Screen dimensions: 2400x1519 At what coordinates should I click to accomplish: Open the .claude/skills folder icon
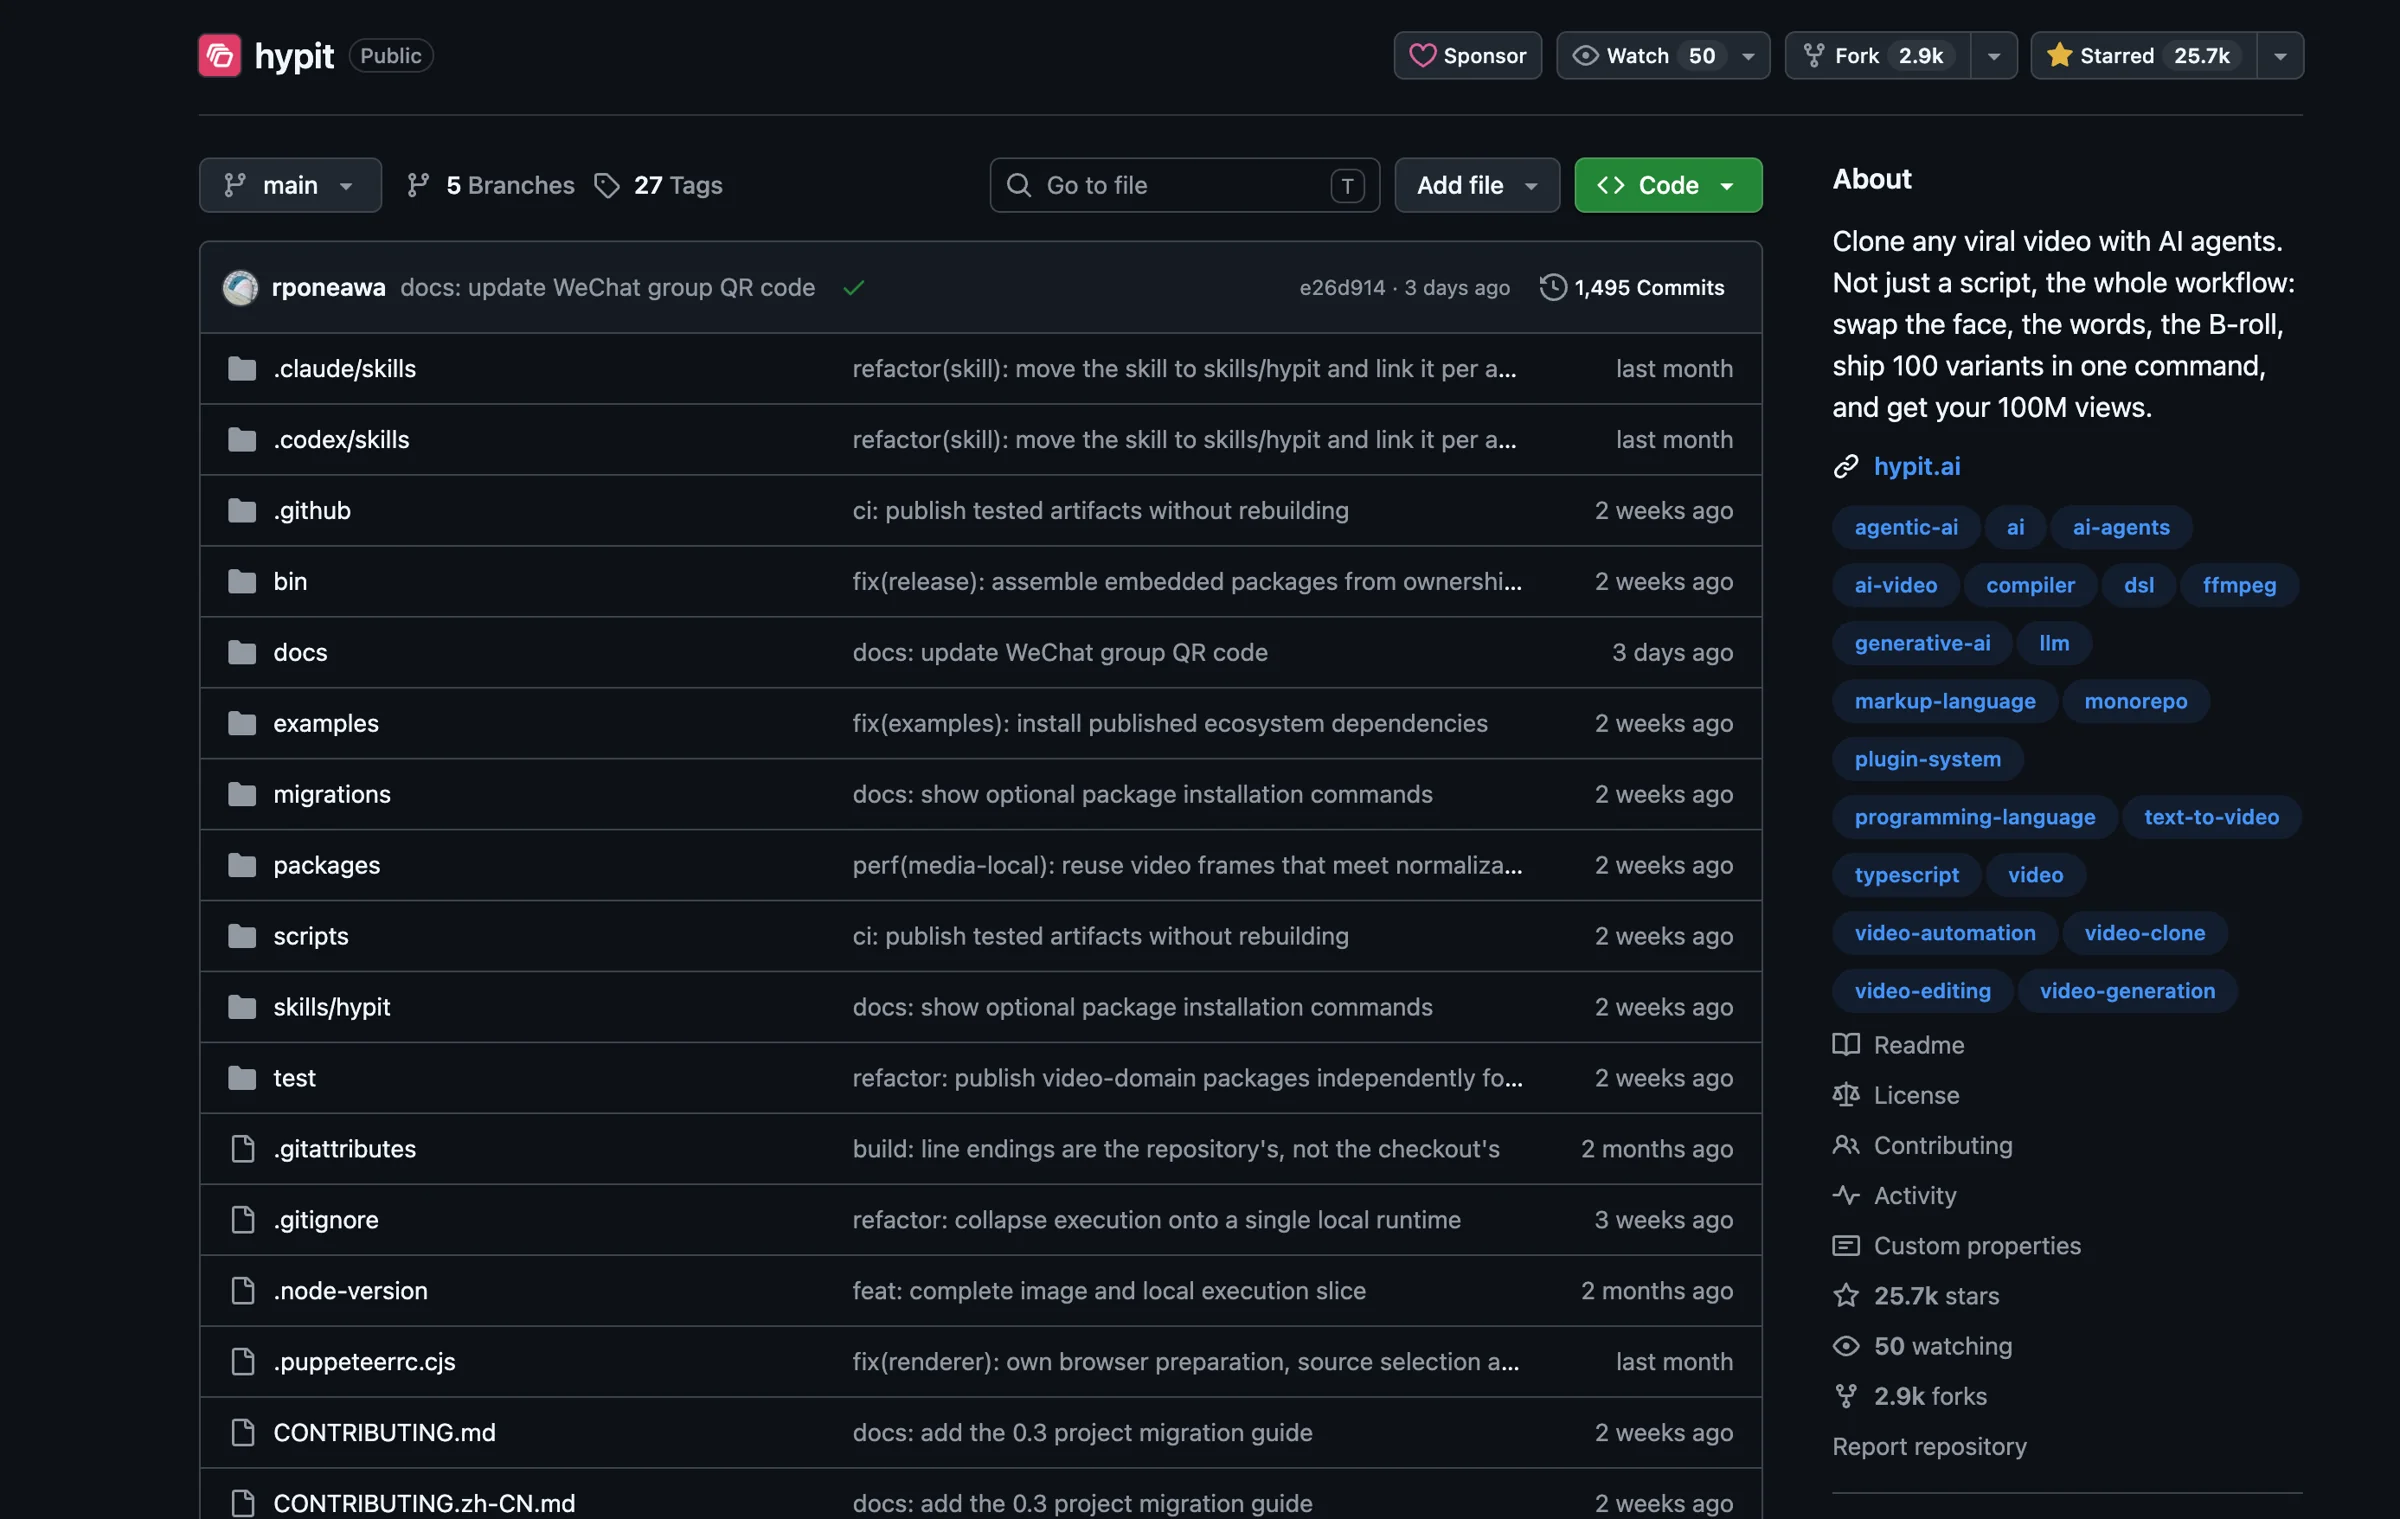click(x=242, y=369)
